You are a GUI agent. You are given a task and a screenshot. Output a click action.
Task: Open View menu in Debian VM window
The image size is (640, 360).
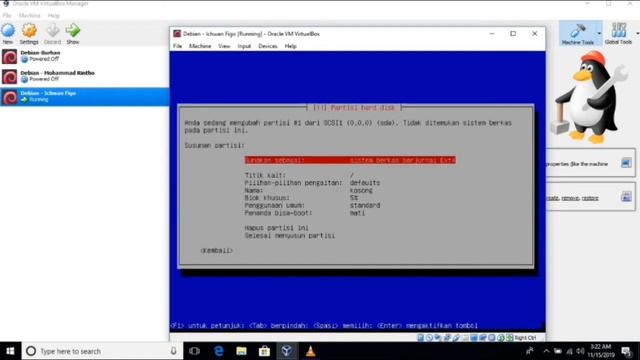tap(224, 46)
